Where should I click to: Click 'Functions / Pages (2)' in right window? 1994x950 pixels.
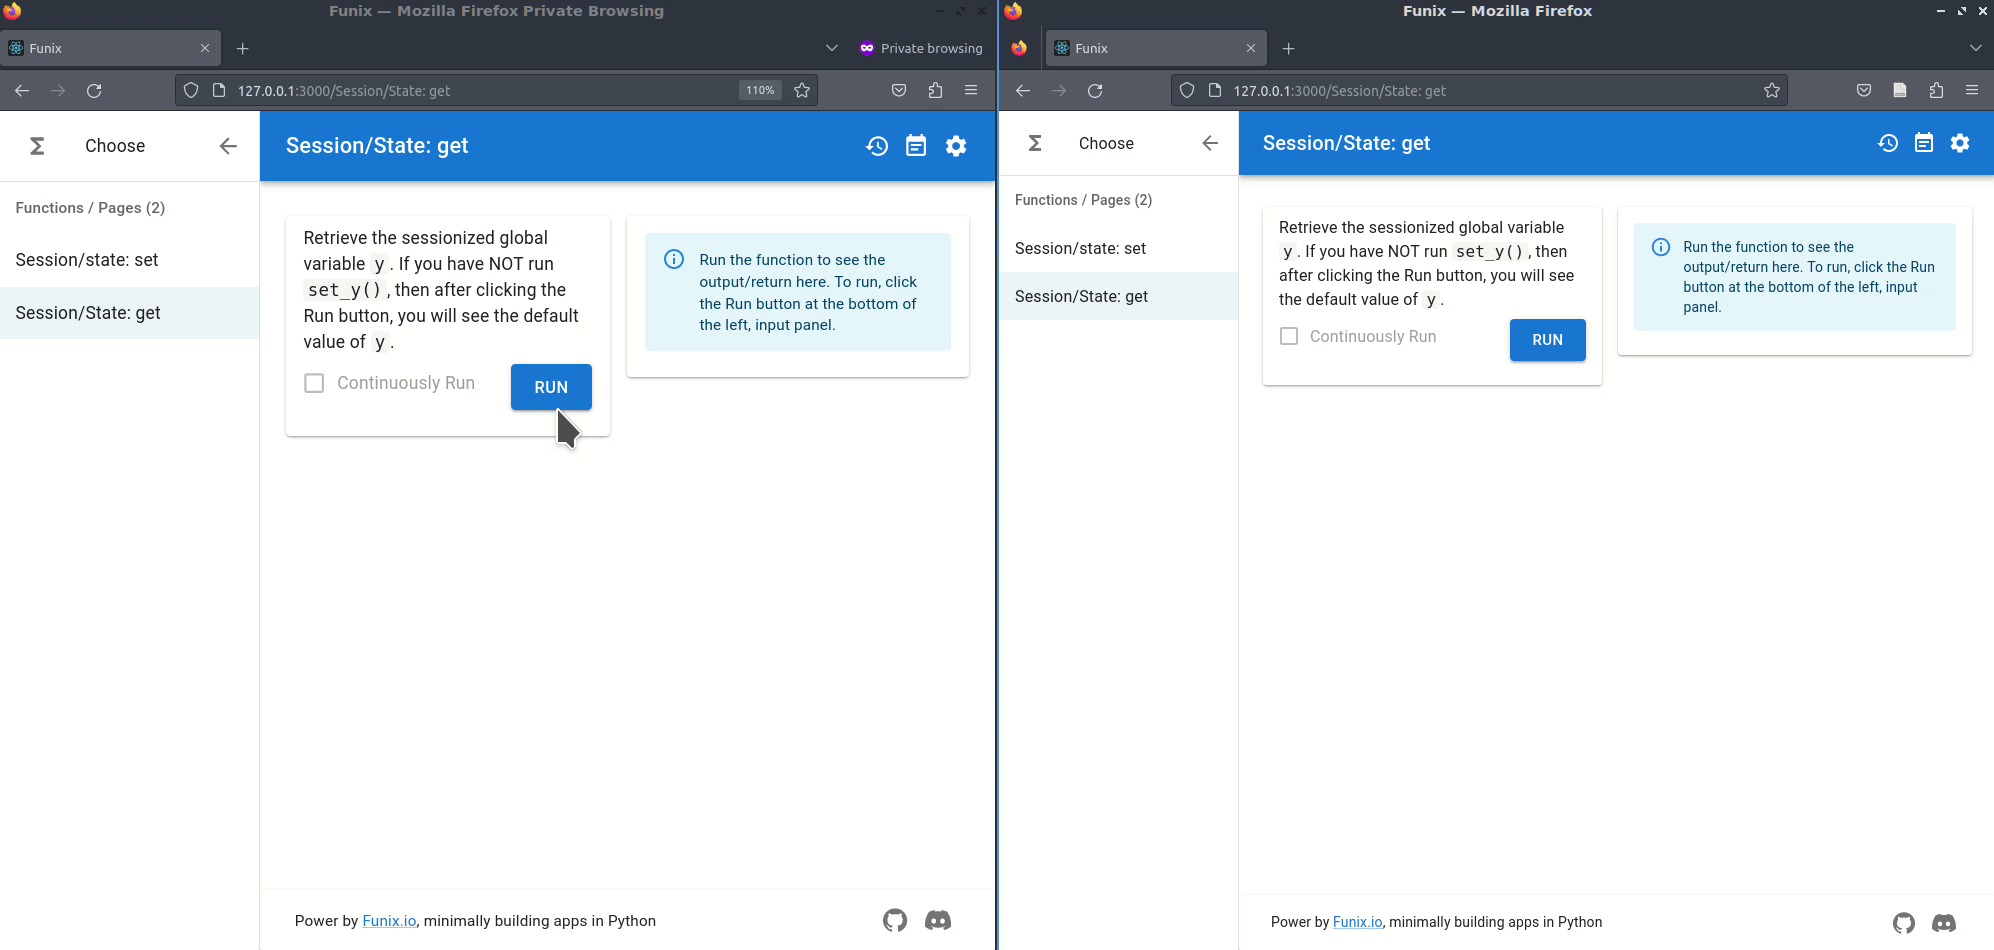(1083, 200)
